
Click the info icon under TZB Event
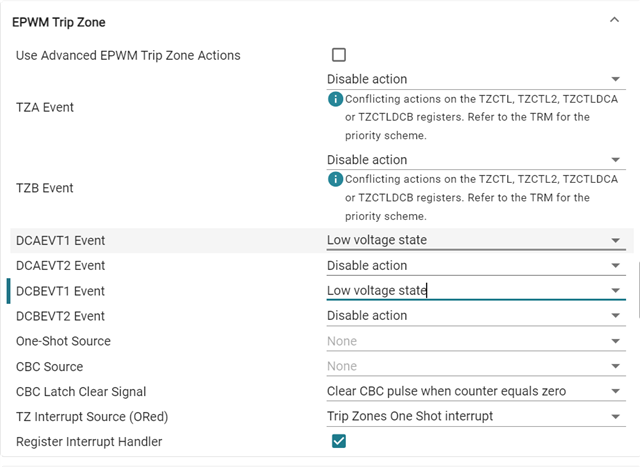point(335,179)
